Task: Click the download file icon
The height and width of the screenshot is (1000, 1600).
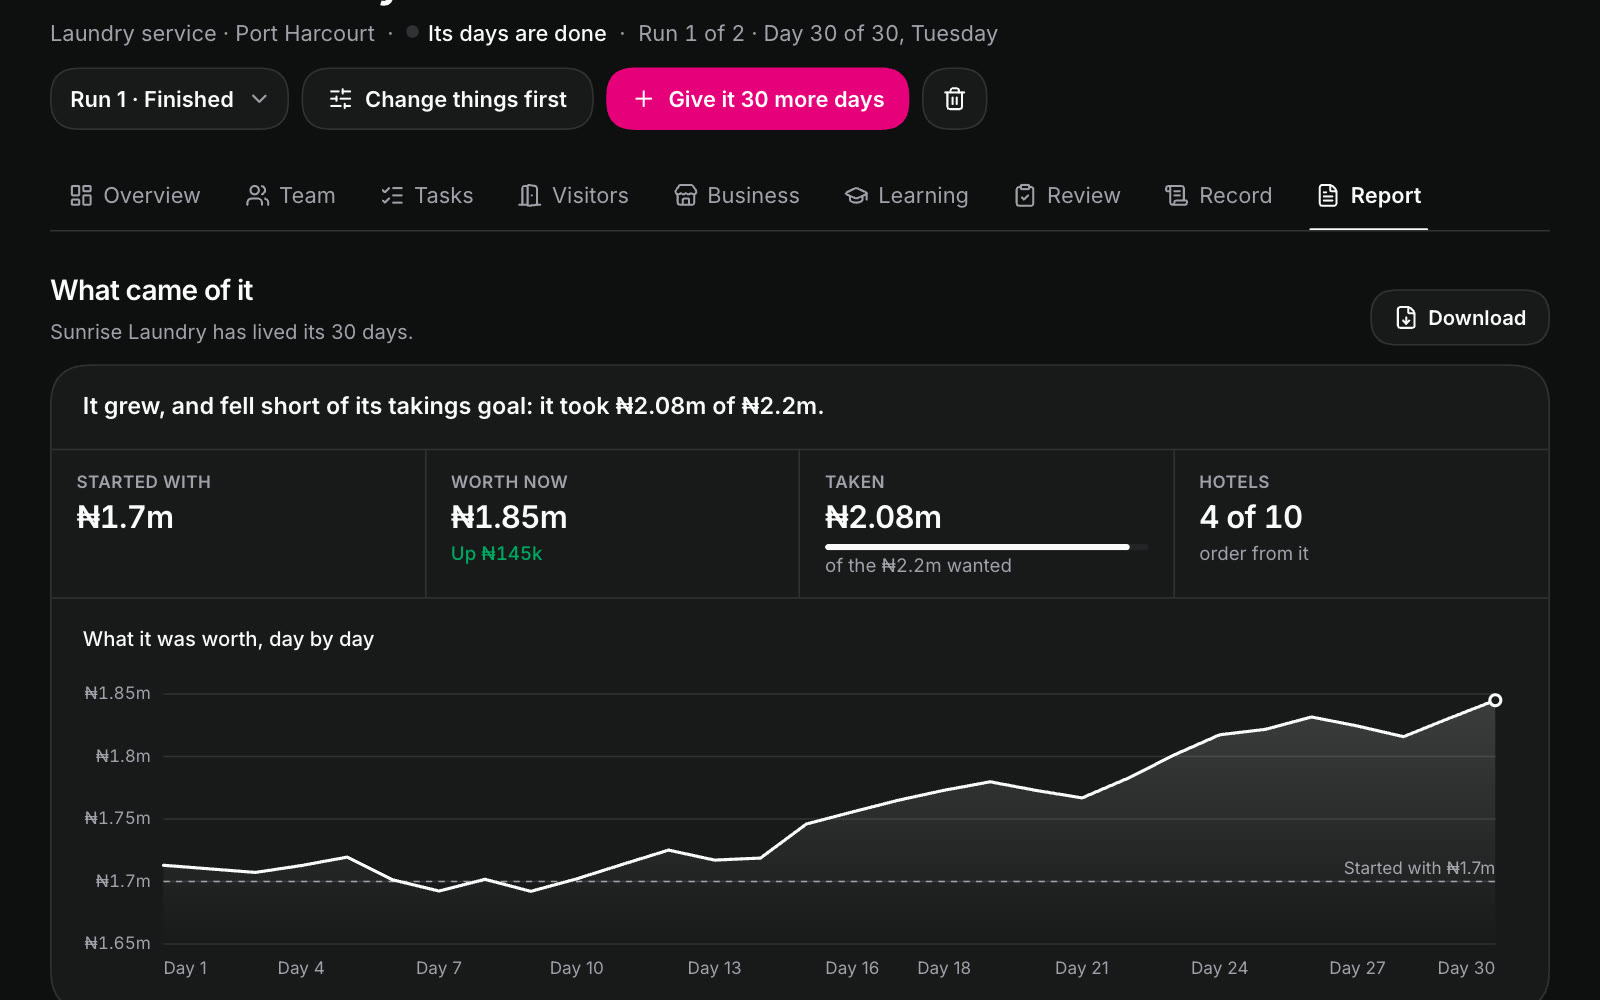Action: (x=1406, y=318)
